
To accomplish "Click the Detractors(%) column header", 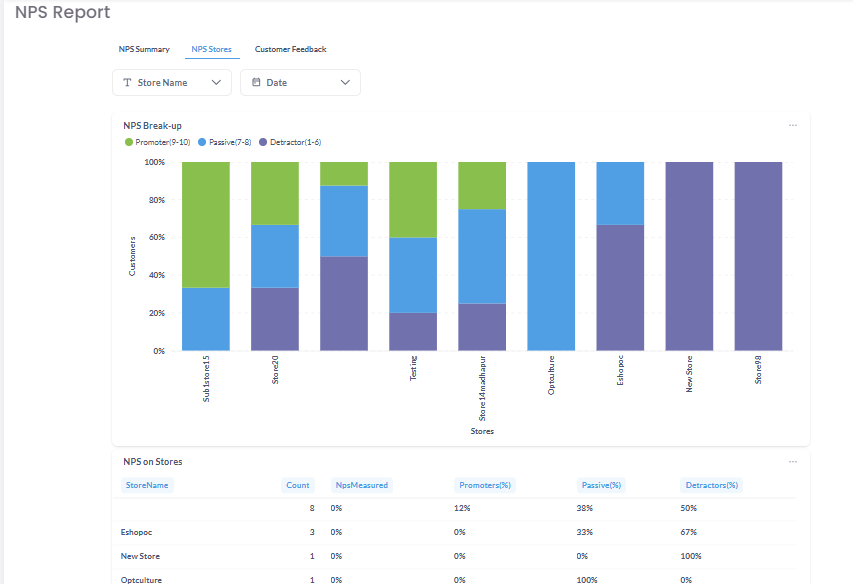I will pyautogui.click(x=712, y=485).
